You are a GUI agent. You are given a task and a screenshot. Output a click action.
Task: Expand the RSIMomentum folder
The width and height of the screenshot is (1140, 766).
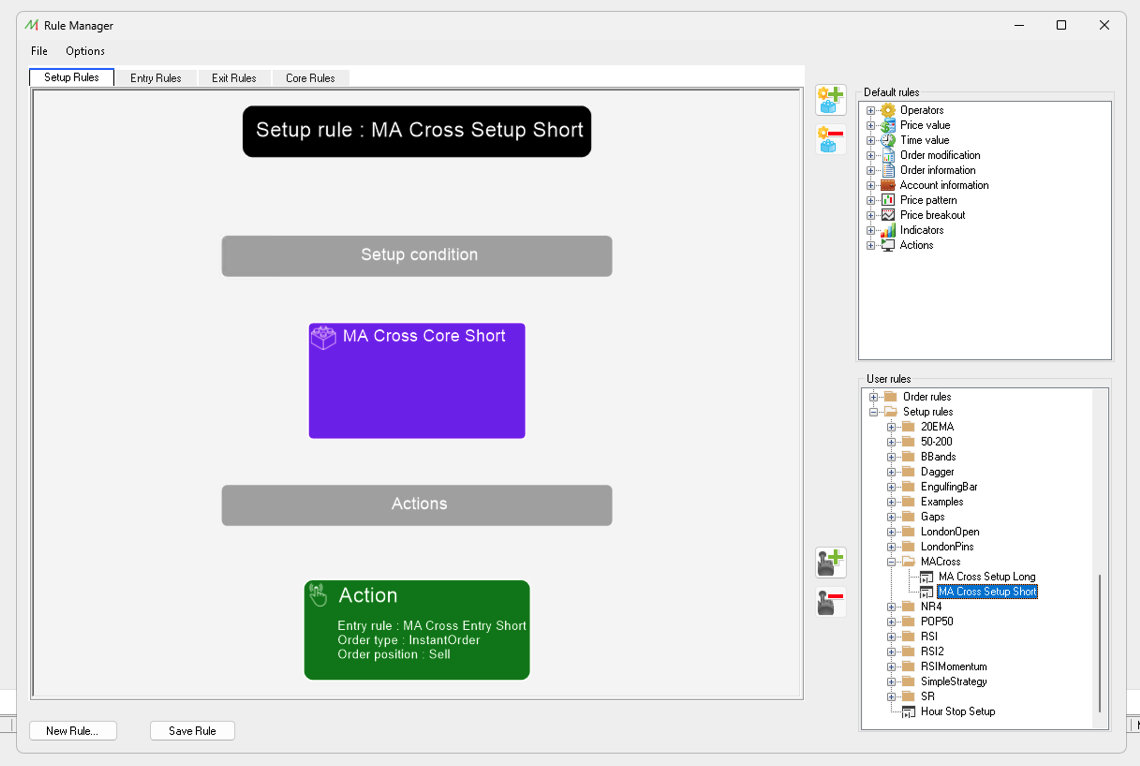coord(891,667)
